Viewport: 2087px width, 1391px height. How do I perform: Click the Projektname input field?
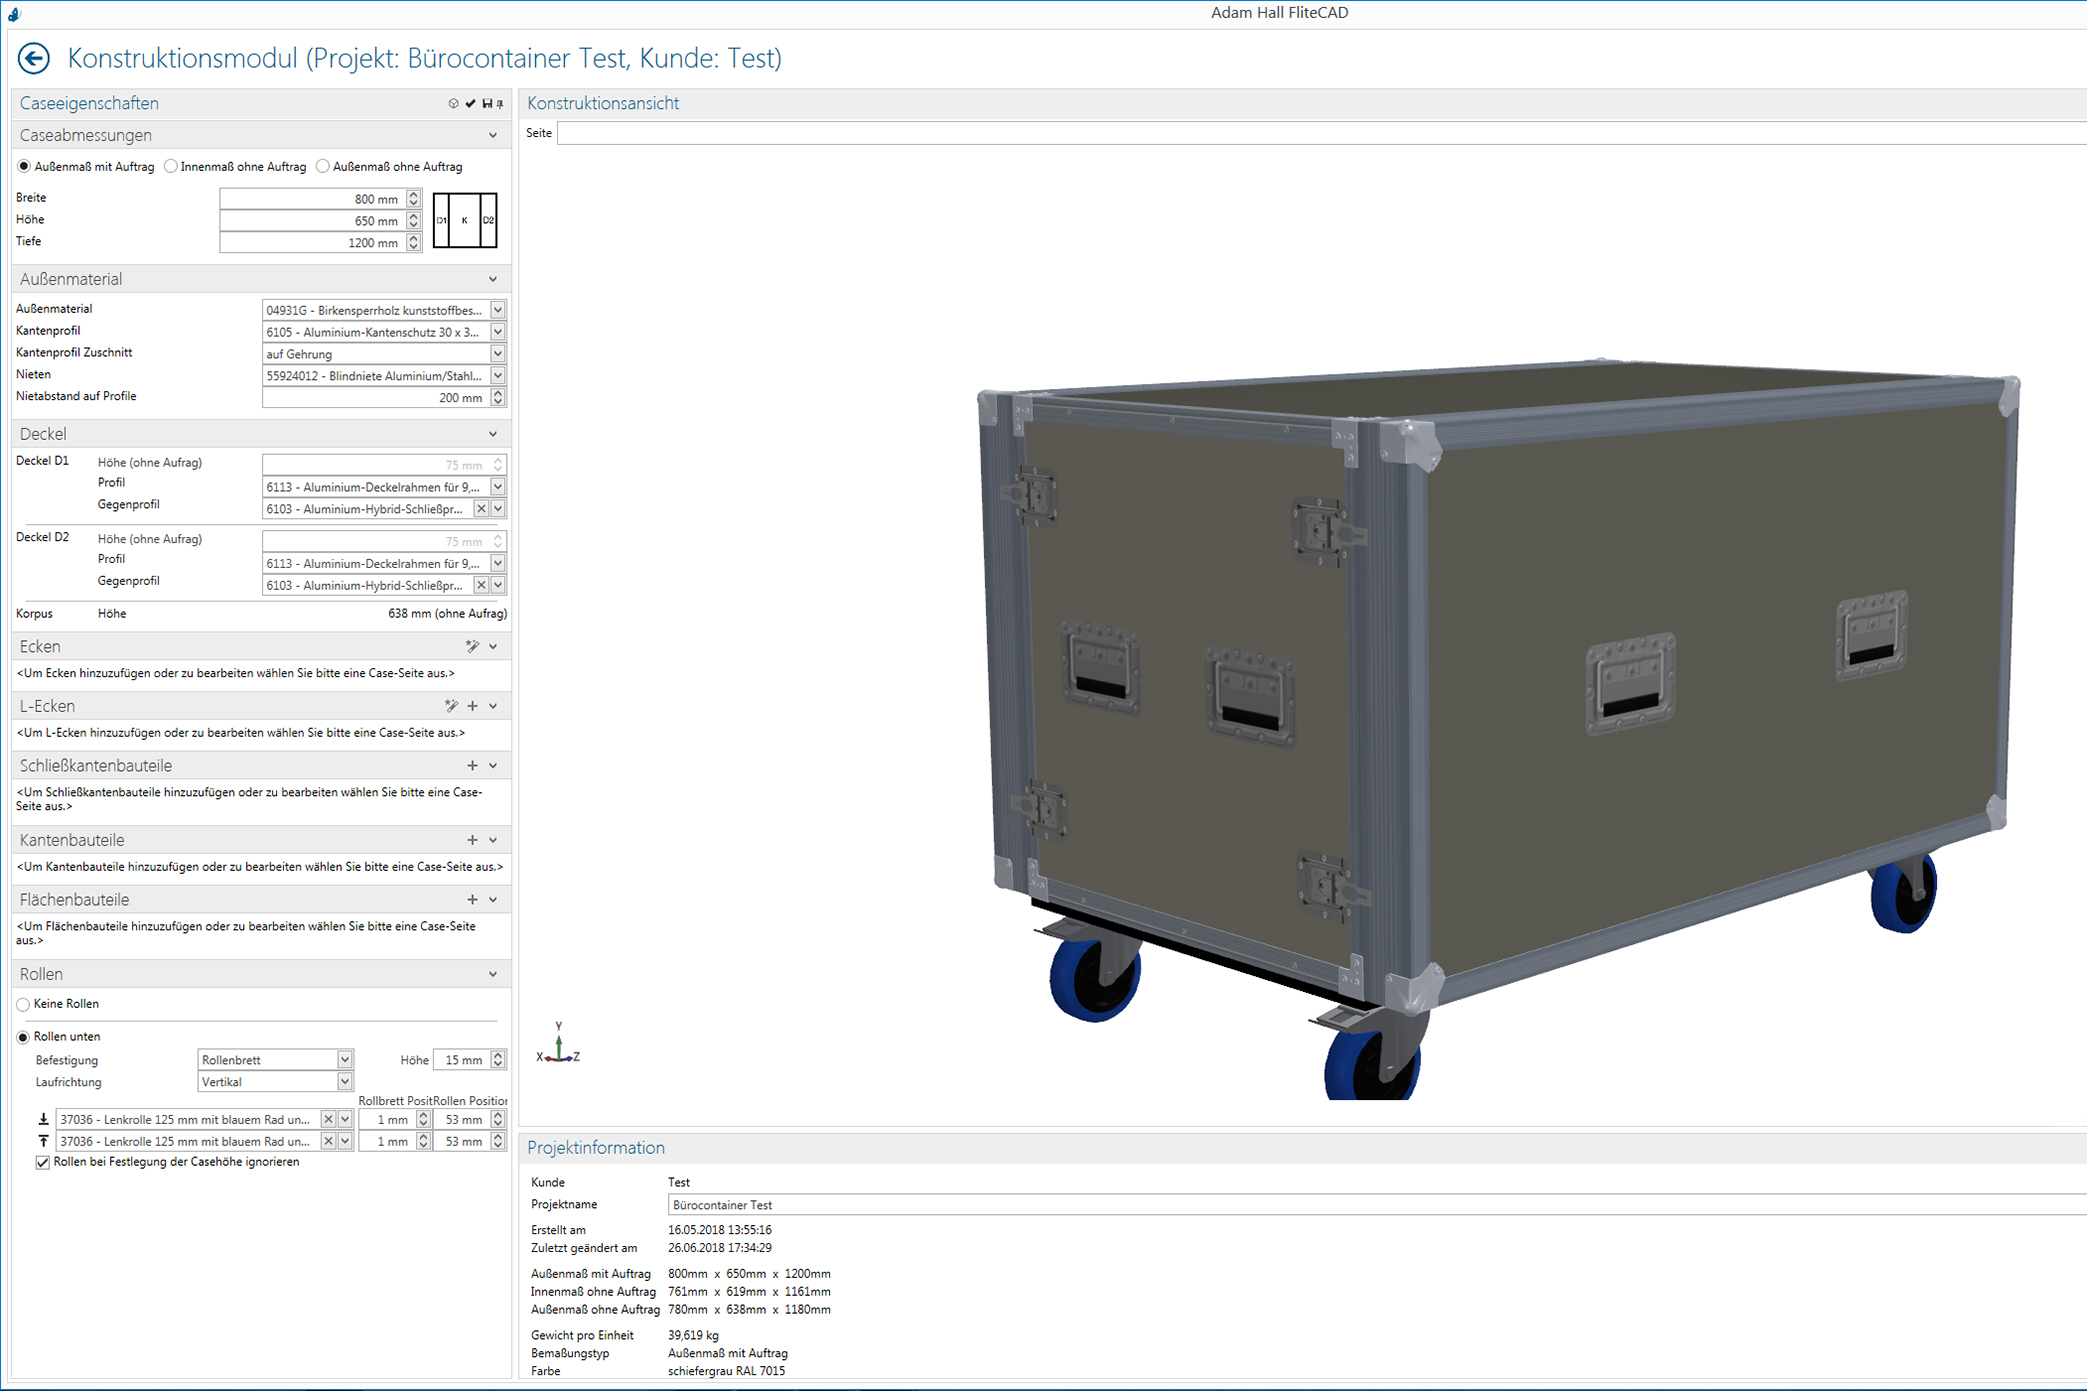[1377, 1205]
